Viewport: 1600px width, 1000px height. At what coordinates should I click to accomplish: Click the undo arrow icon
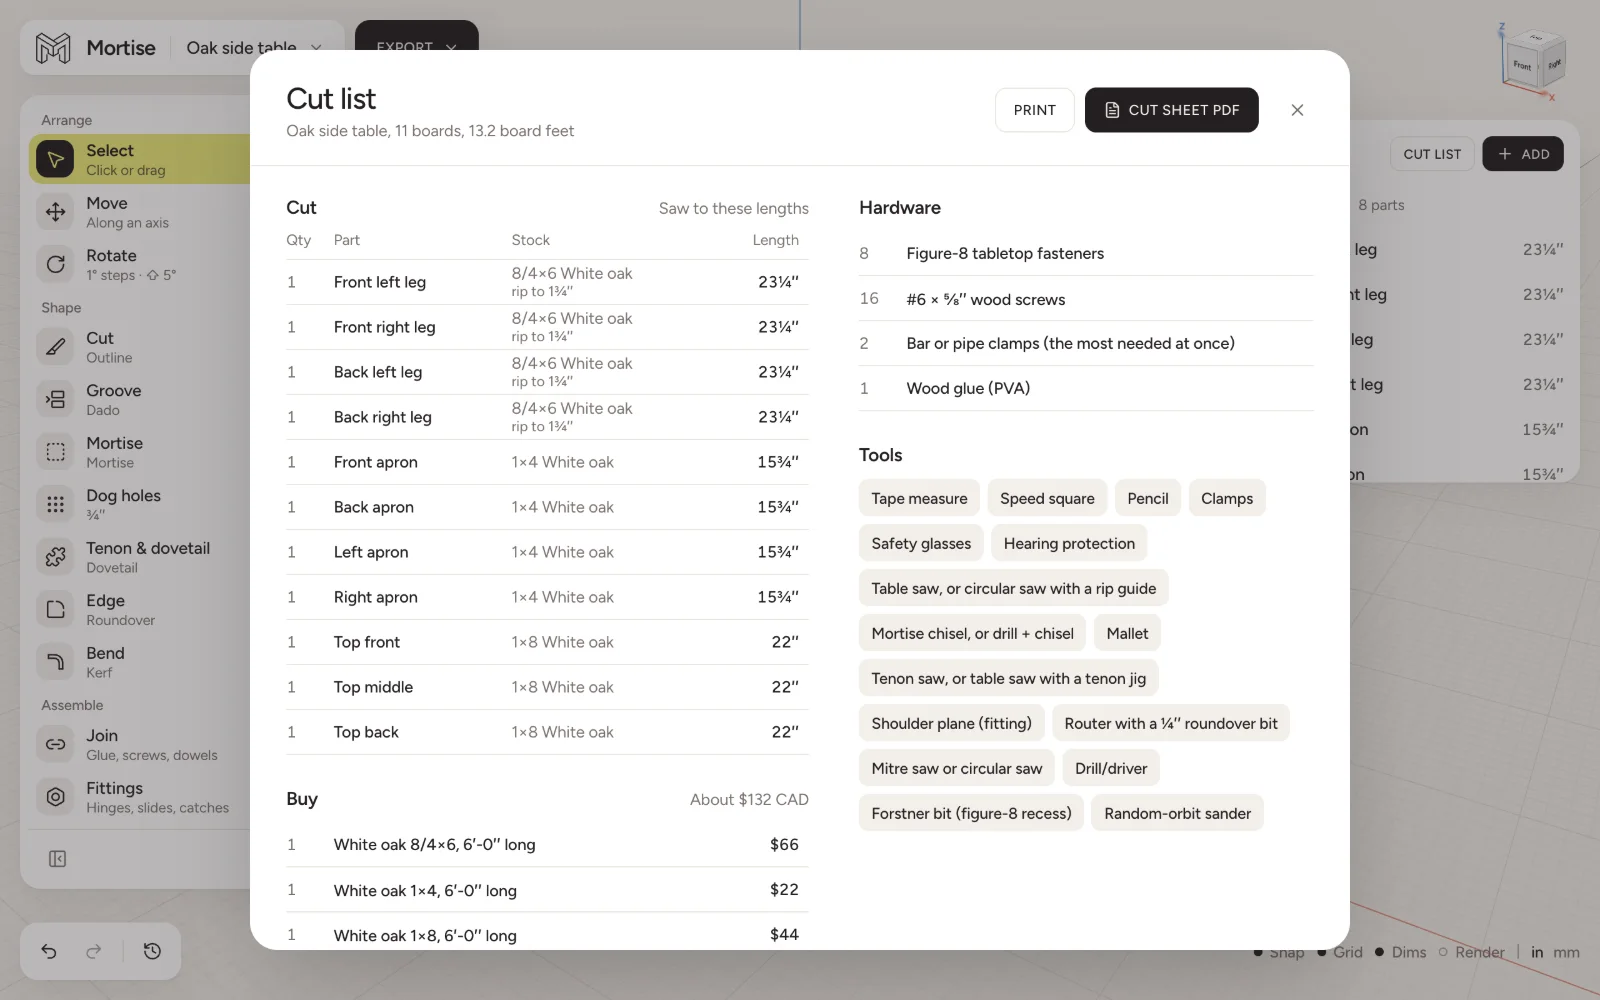pos(49,951)
